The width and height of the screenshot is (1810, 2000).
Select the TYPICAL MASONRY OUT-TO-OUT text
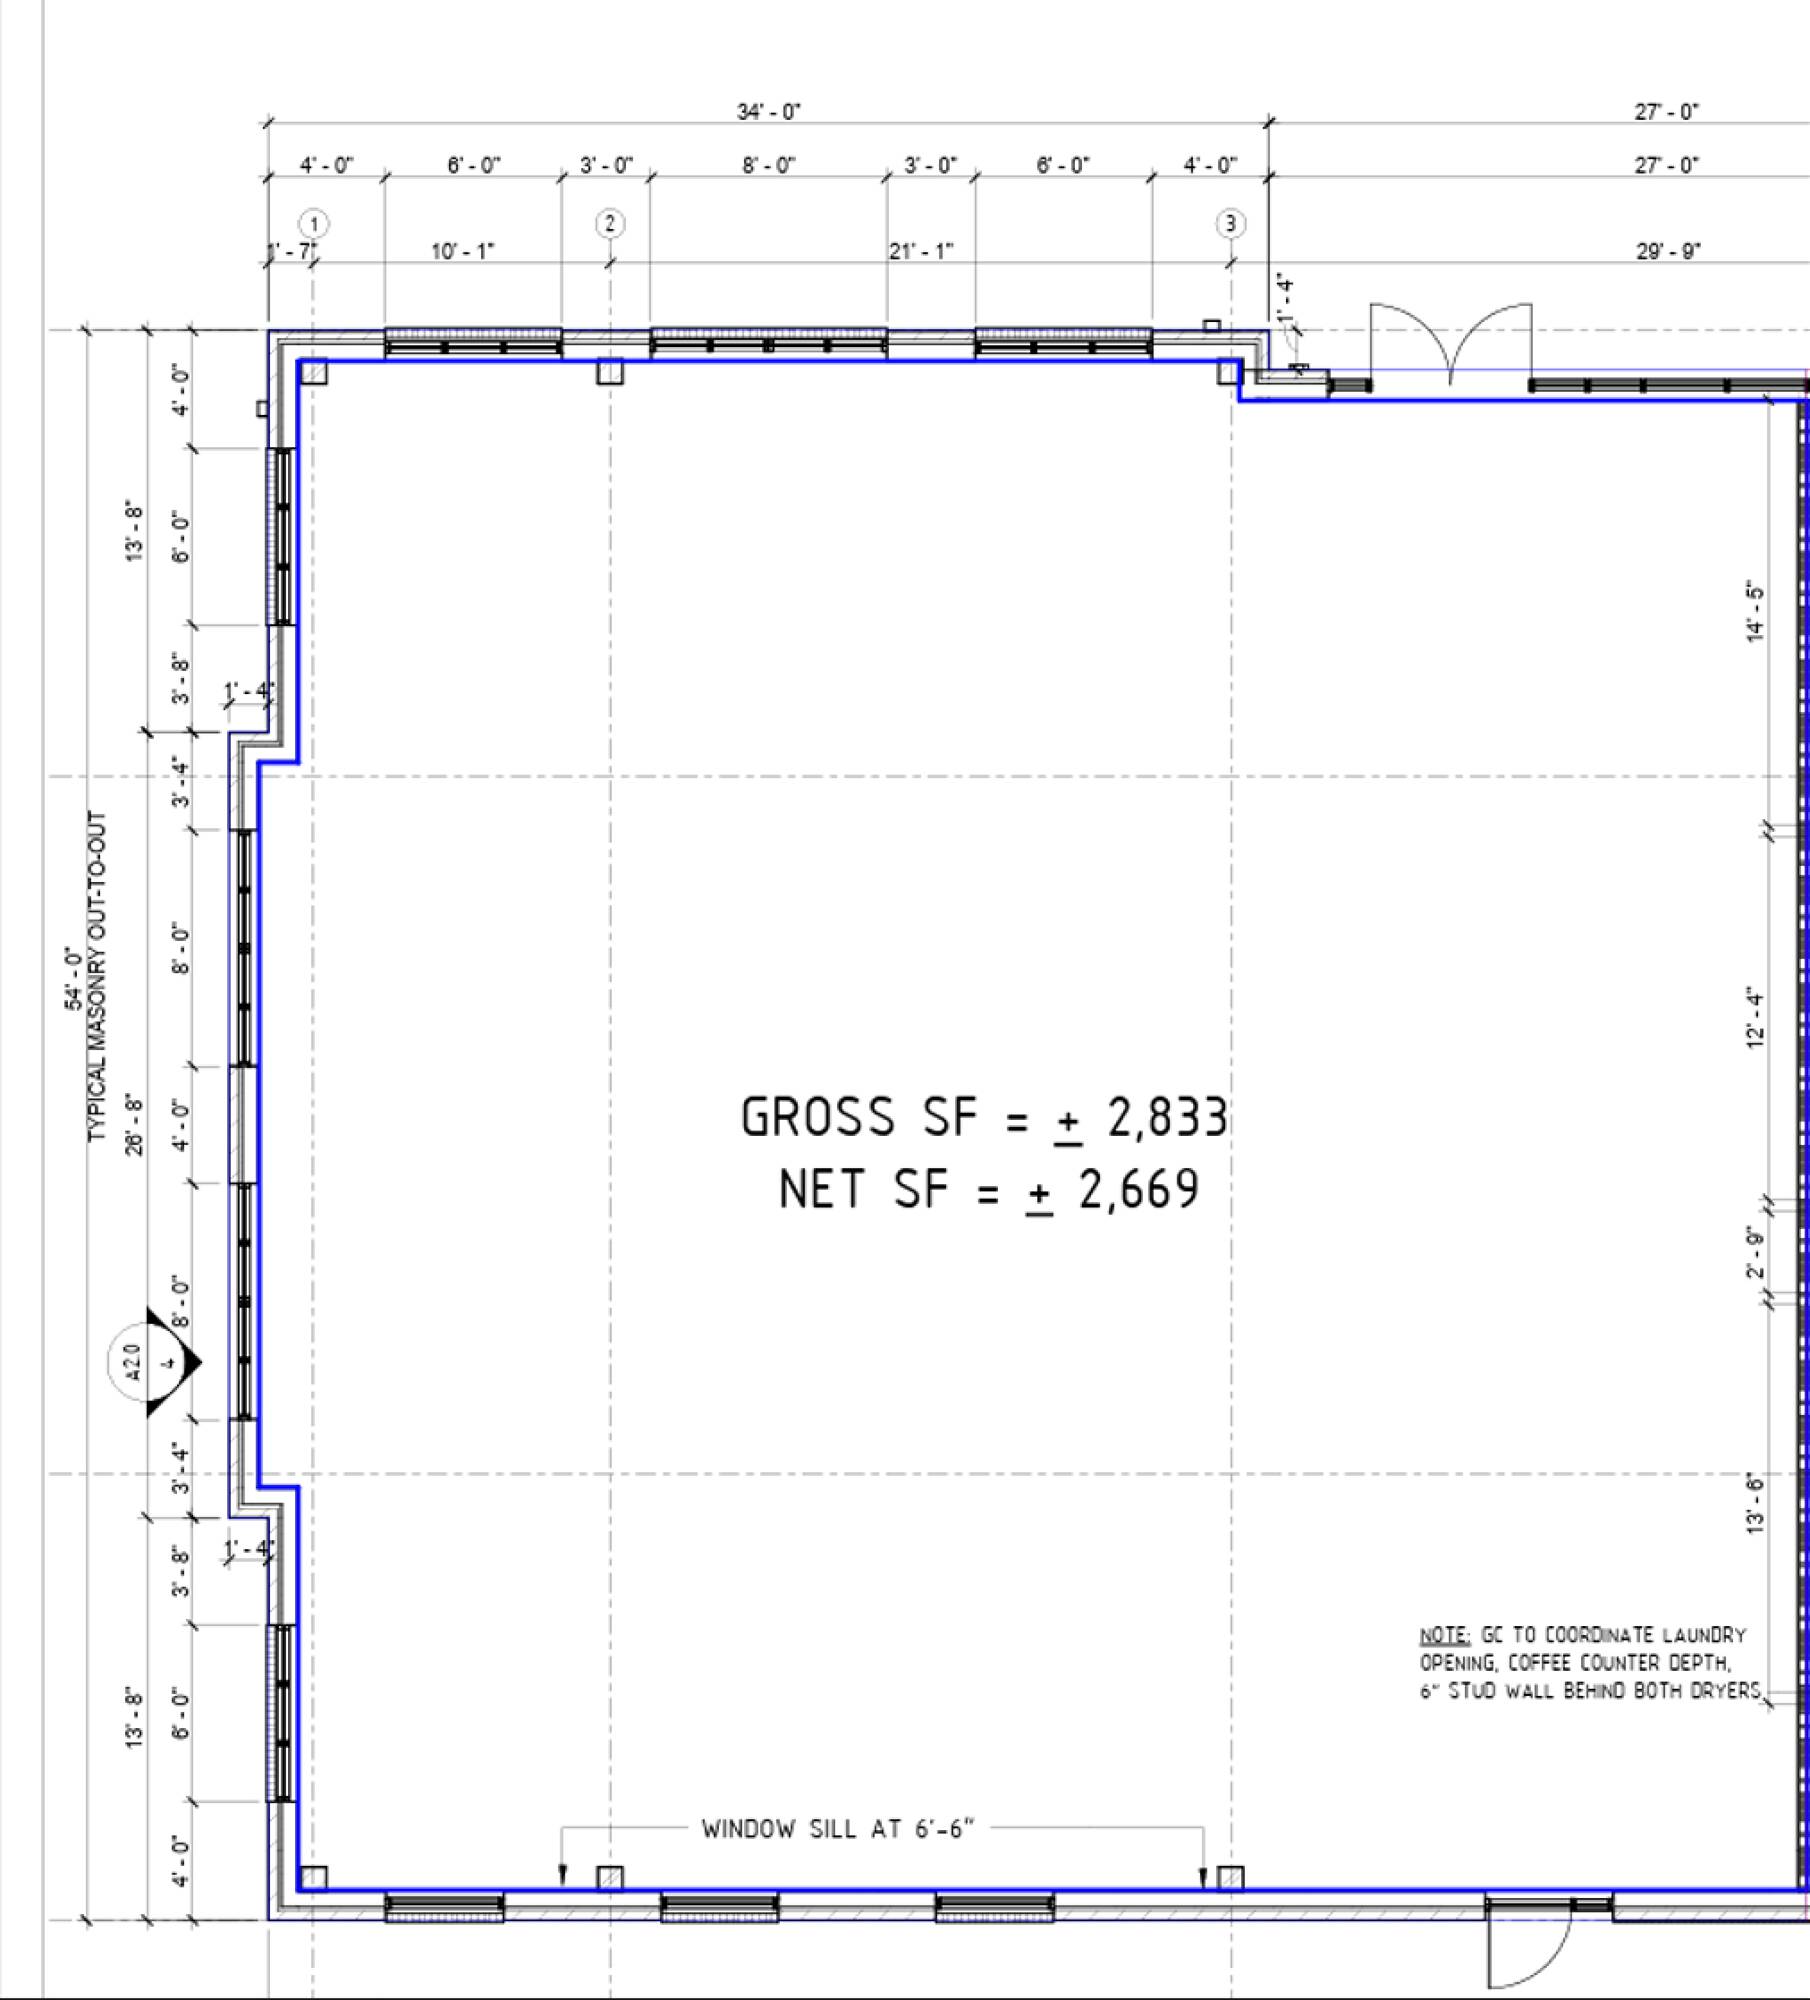tap(97, 976)
